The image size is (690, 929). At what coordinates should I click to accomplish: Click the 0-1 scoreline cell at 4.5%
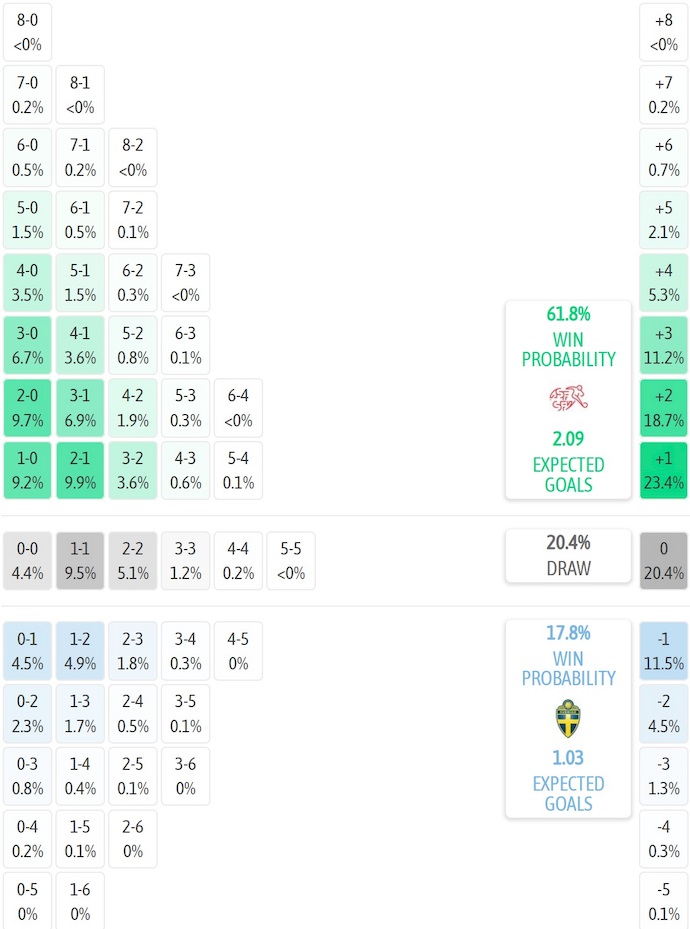tap(28, 651)
